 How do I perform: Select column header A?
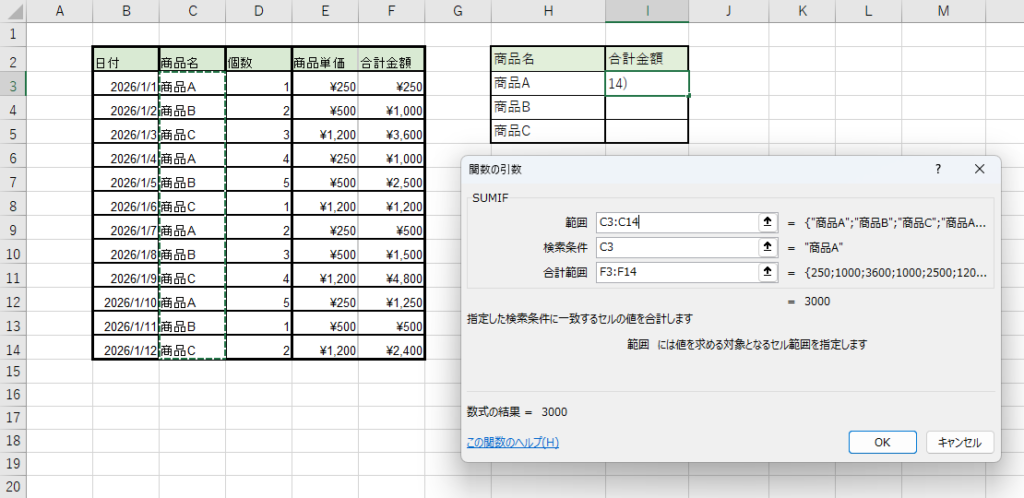(59, 11)
